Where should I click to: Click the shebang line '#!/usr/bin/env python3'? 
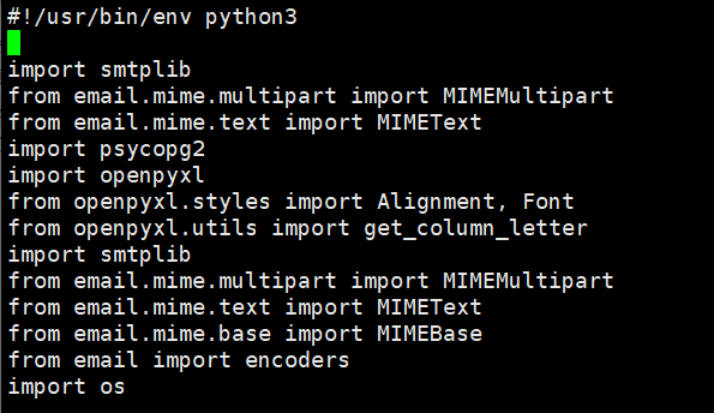coord(152,17)
